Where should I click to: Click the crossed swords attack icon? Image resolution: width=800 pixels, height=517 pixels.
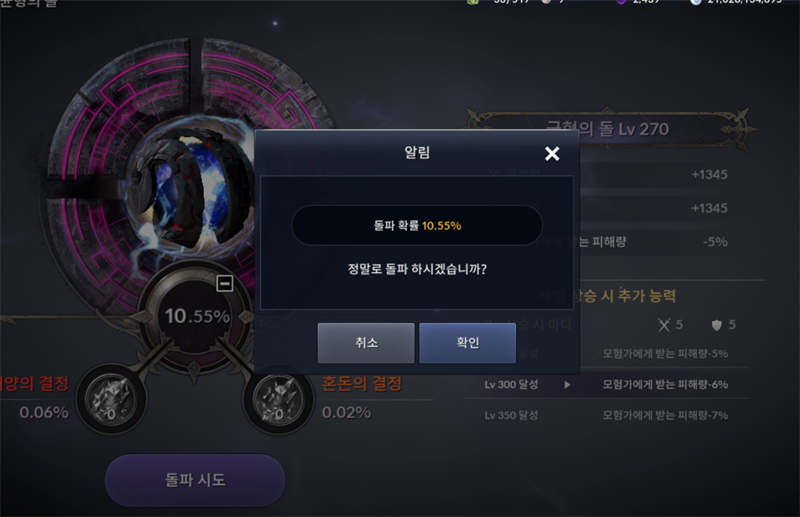664,325
